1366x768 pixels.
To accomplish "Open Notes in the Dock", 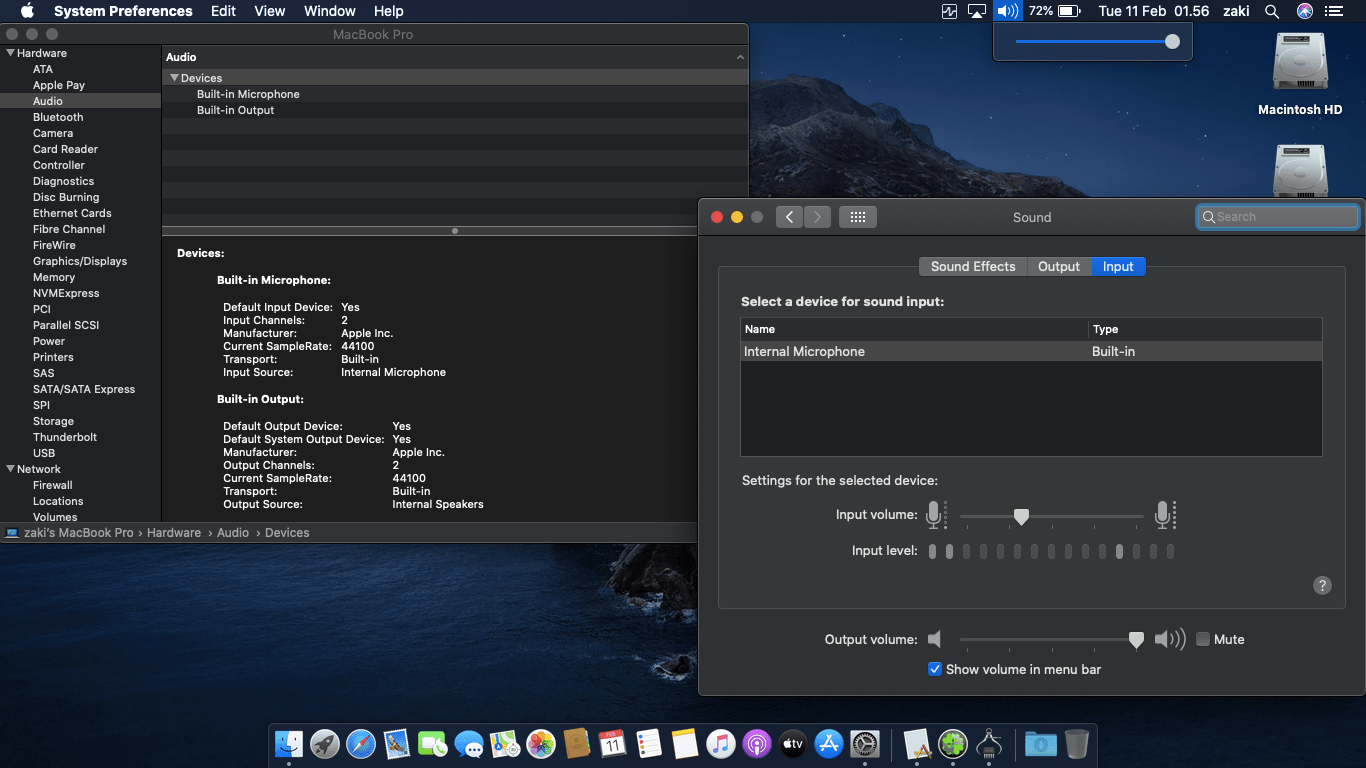I will point(685,744).
